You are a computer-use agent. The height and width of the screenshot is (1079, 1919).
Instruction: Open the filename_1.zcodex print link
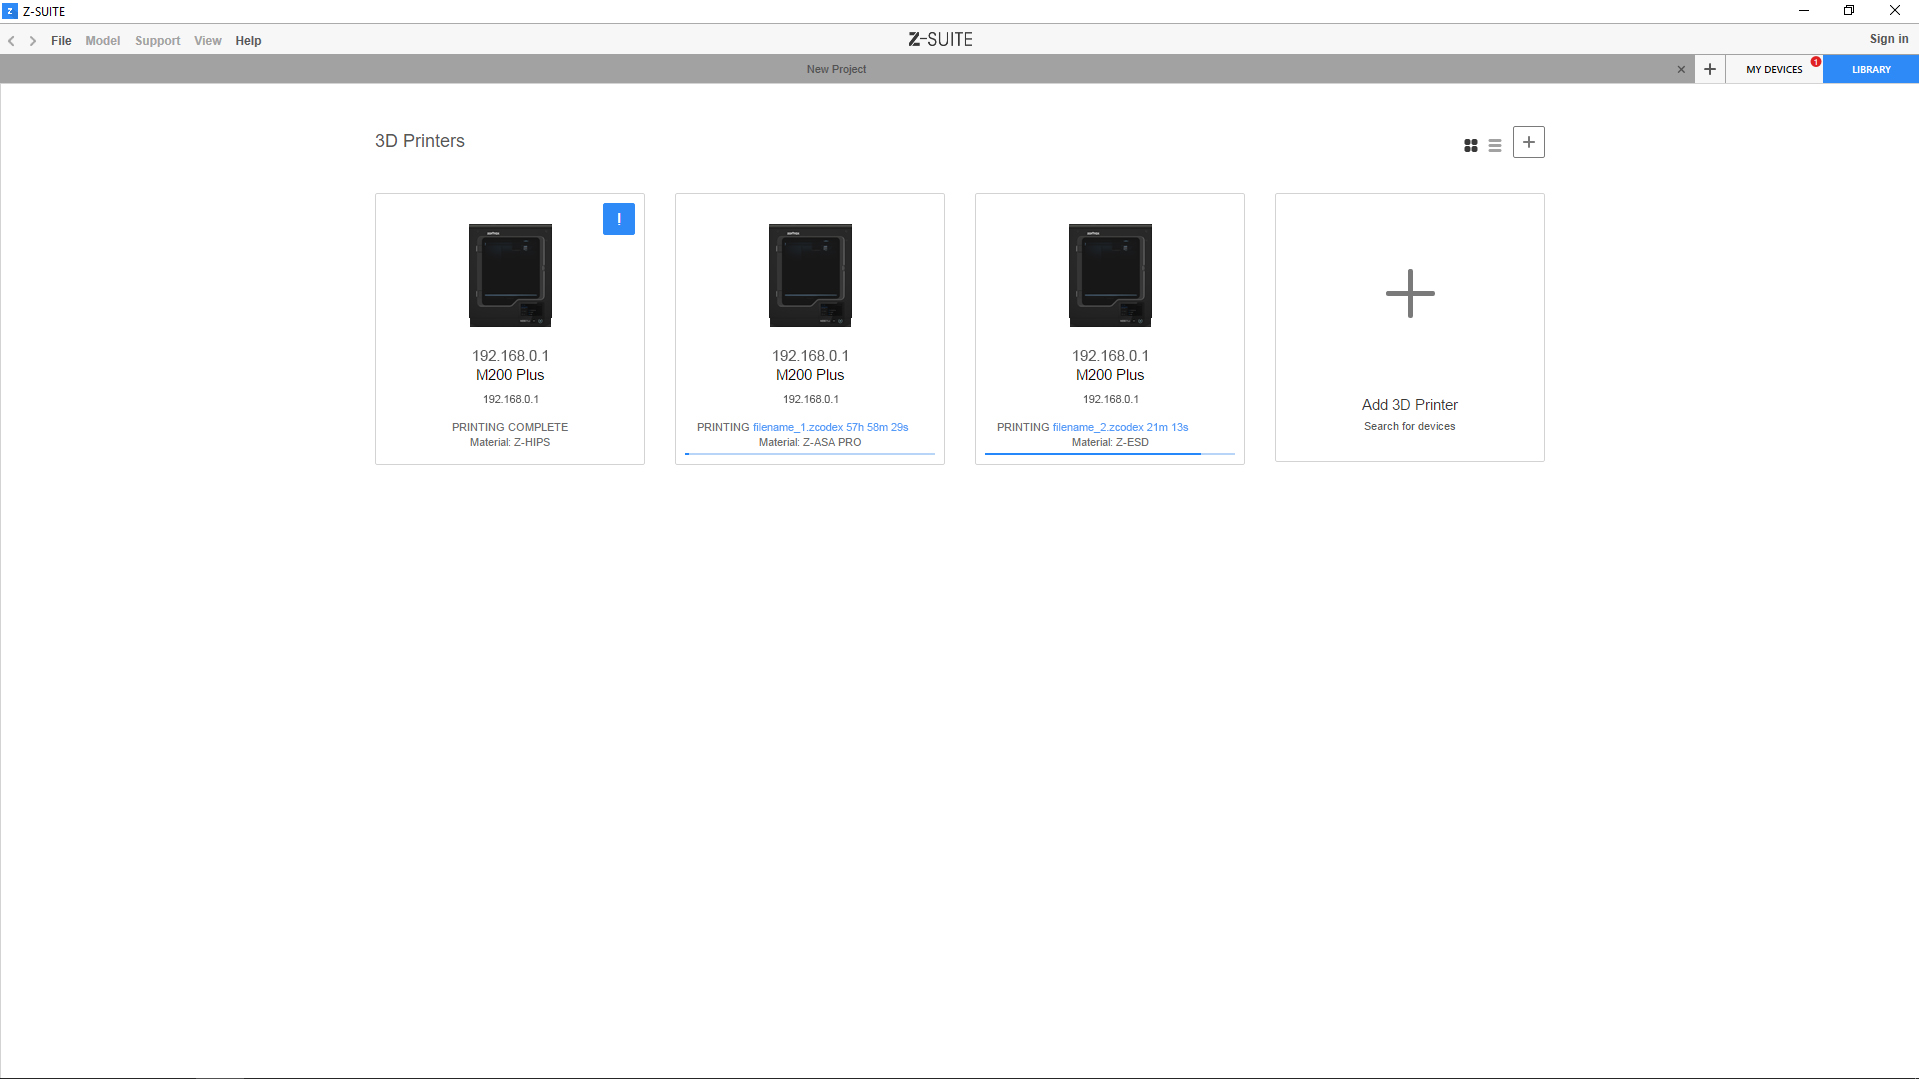(x=797, y=427)
